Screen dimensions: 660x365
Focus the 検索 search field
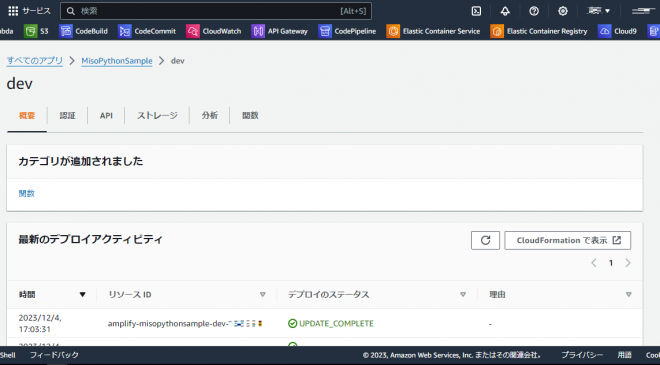(x=216, y=11)
